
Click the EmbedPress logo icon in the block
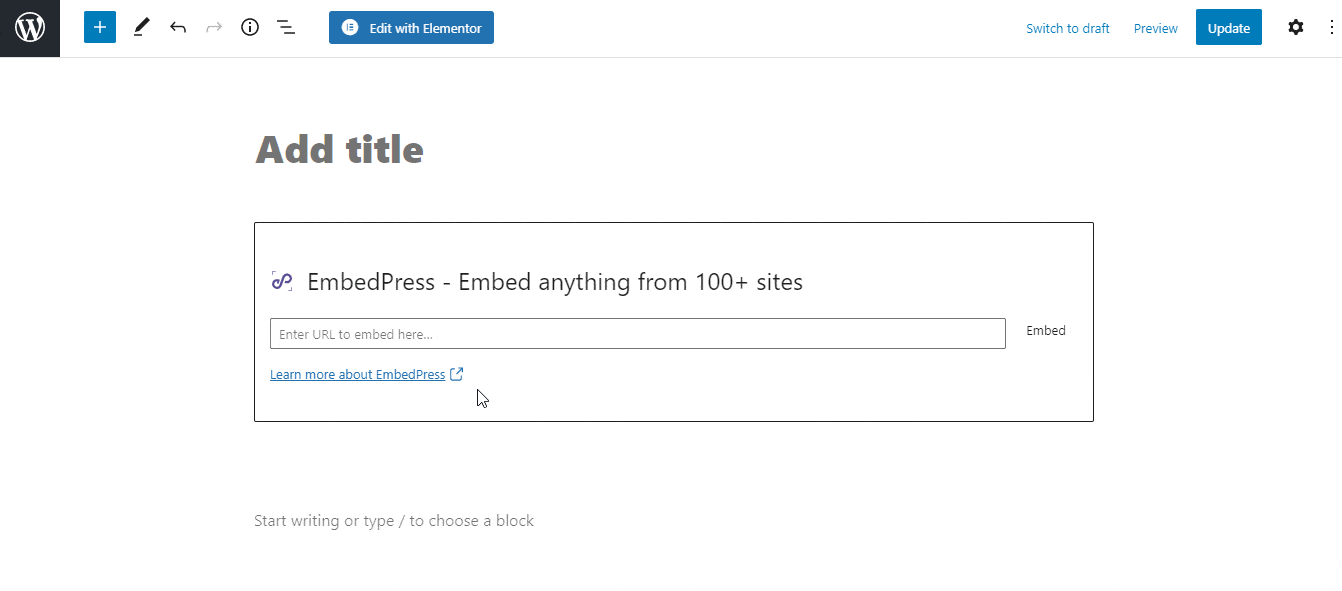pos(283,281)
